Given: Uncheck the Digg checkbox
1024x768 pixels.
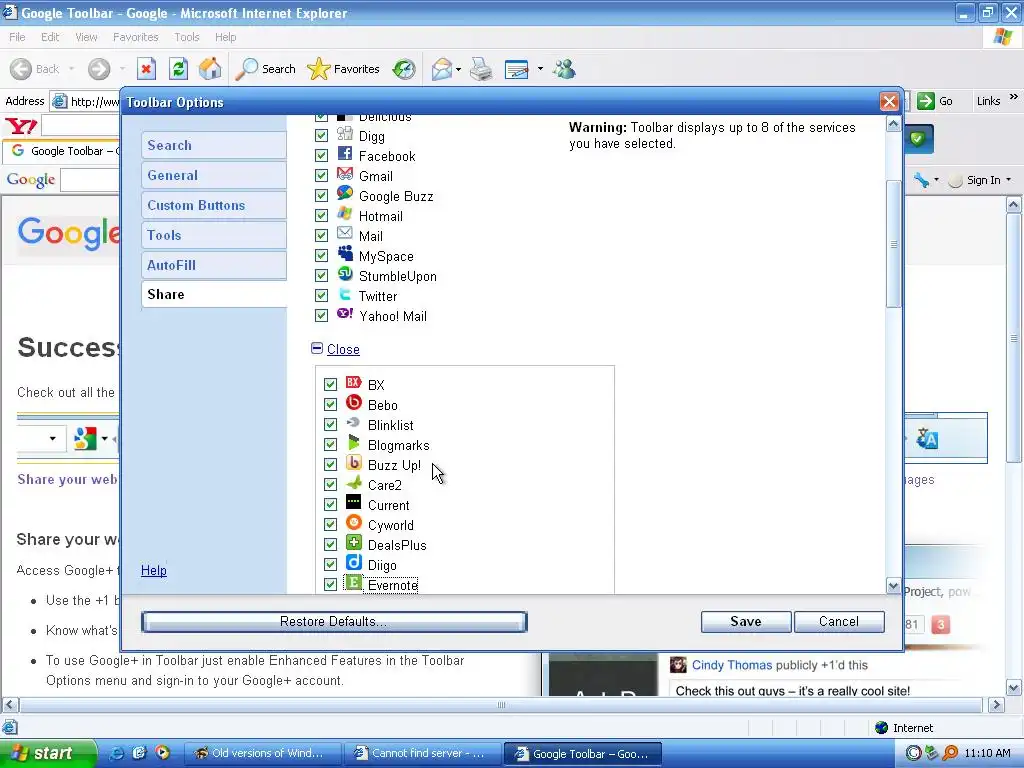Looking at the screenshot, I should (x=321, y=136).
